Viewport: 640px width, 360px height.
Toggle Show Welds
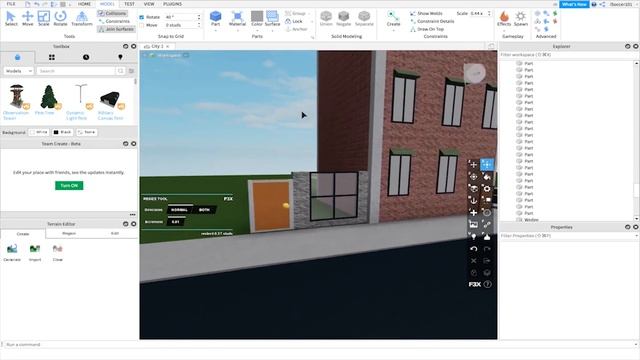click(x=426, y=13)
